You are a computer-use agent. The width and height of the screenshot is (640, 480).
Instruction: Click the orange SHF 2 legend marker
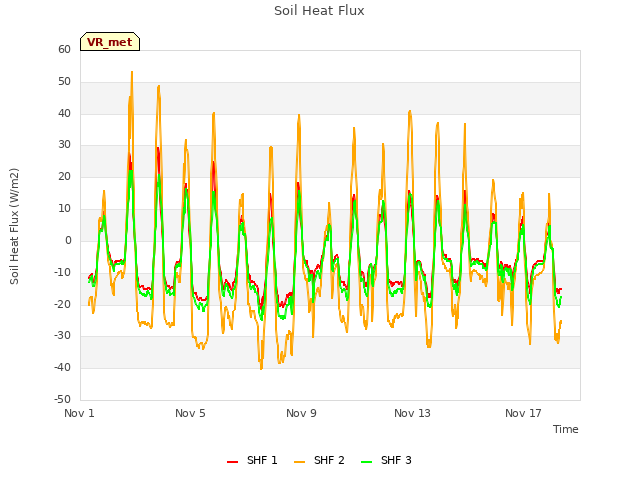[x=299, y=462]
